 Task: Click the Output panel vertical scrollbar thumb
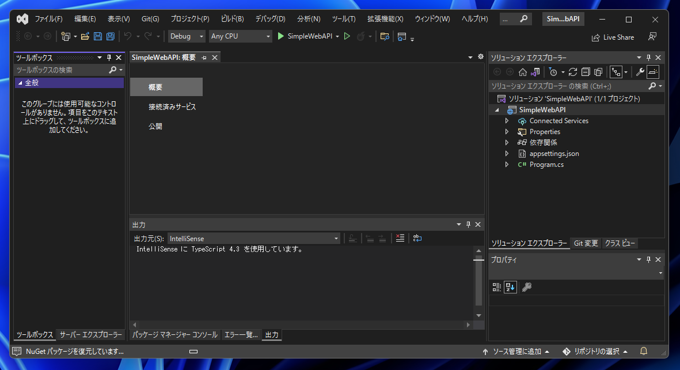tap(479, 281)
